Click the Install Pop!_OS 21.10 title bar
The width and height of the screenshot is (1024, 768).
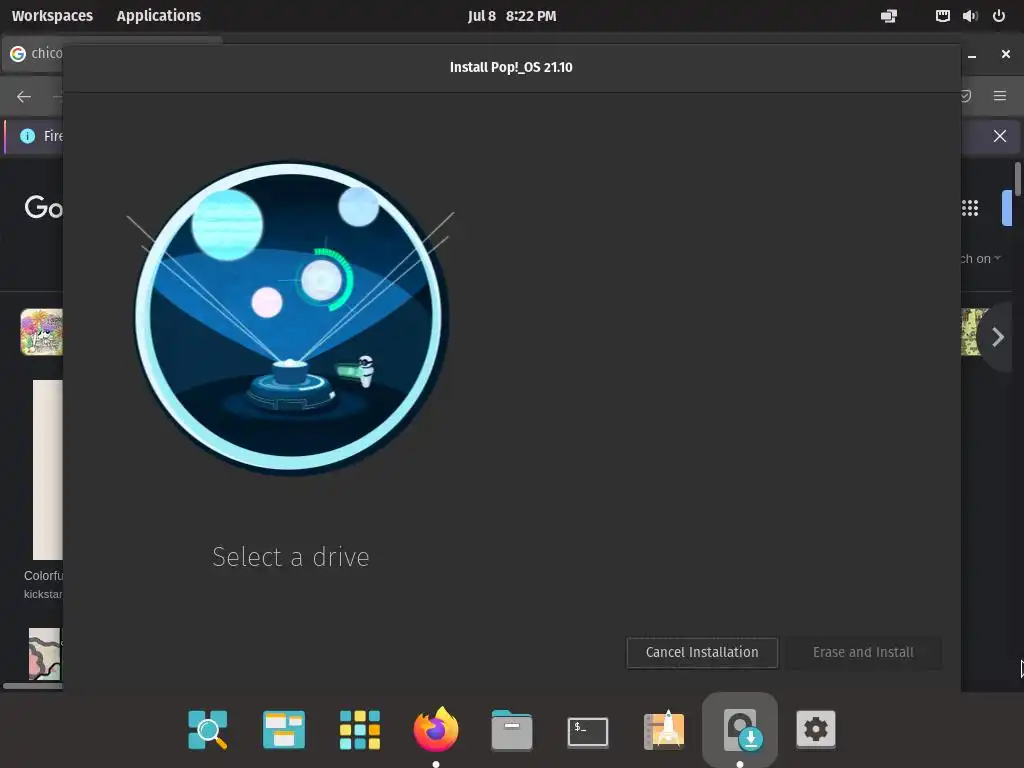pyautogui.click(x=511, y=67)
